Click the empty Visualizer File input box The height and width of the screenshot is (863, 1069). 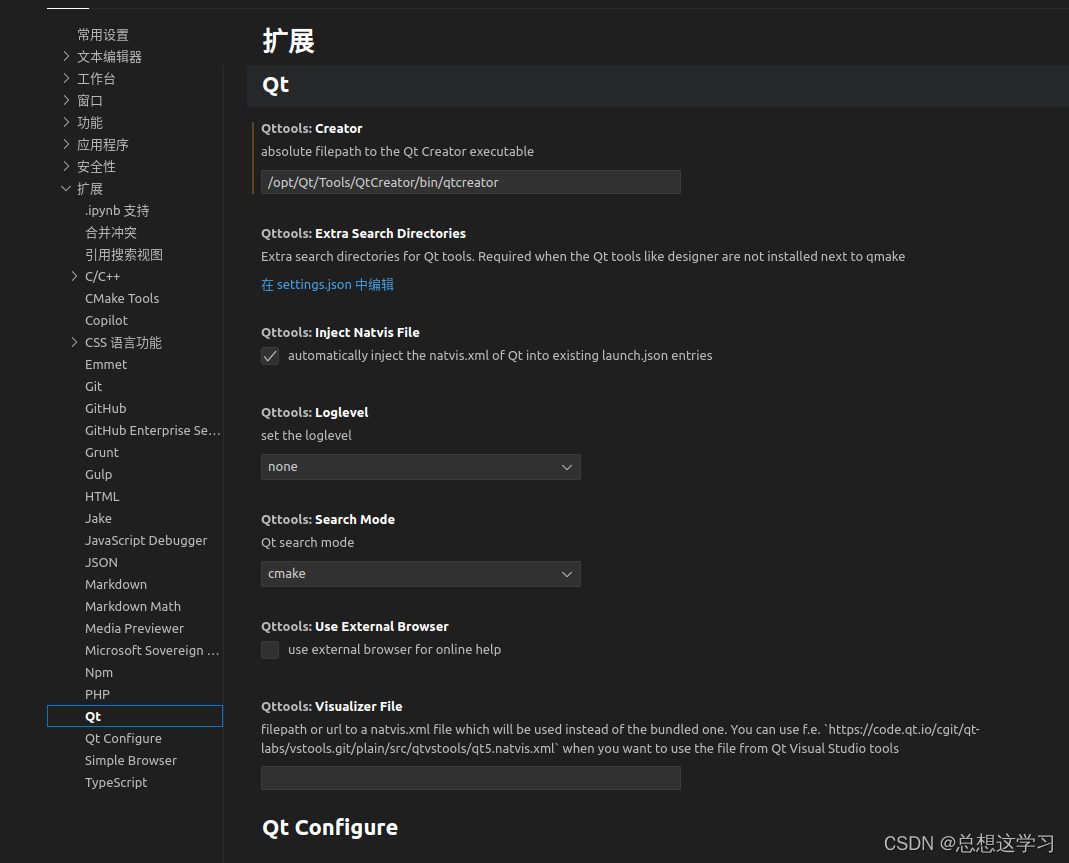[x=470, y=778]
